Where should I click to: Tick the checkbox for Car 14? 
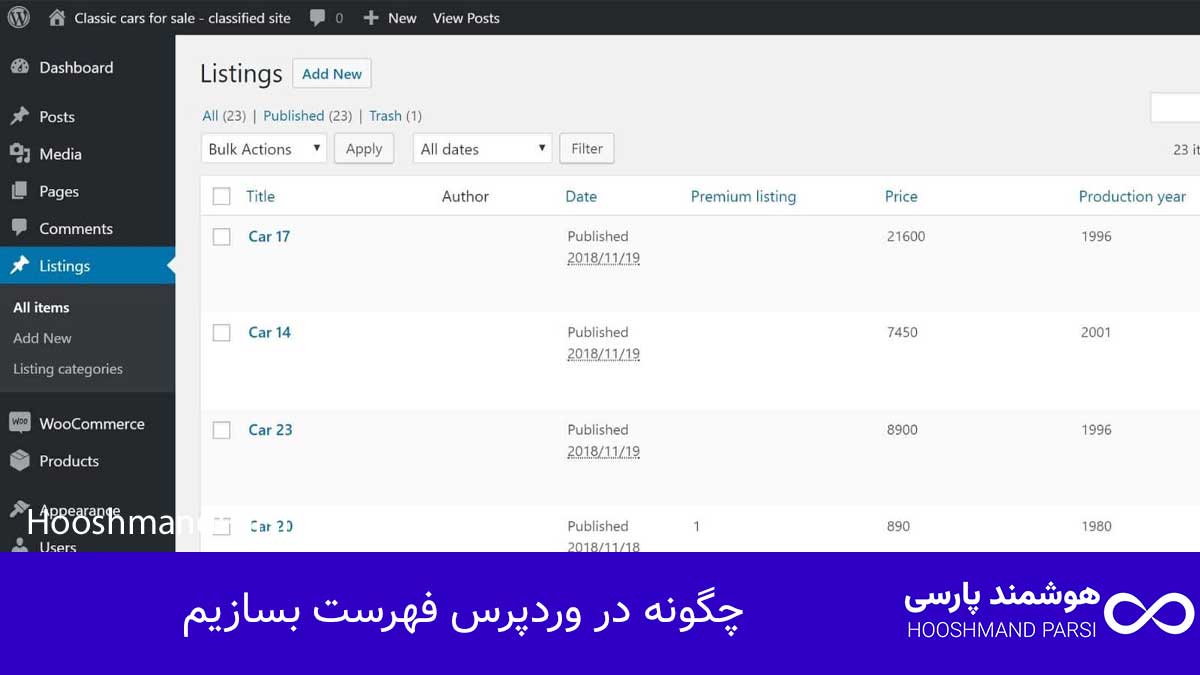(x=222, y=332)
